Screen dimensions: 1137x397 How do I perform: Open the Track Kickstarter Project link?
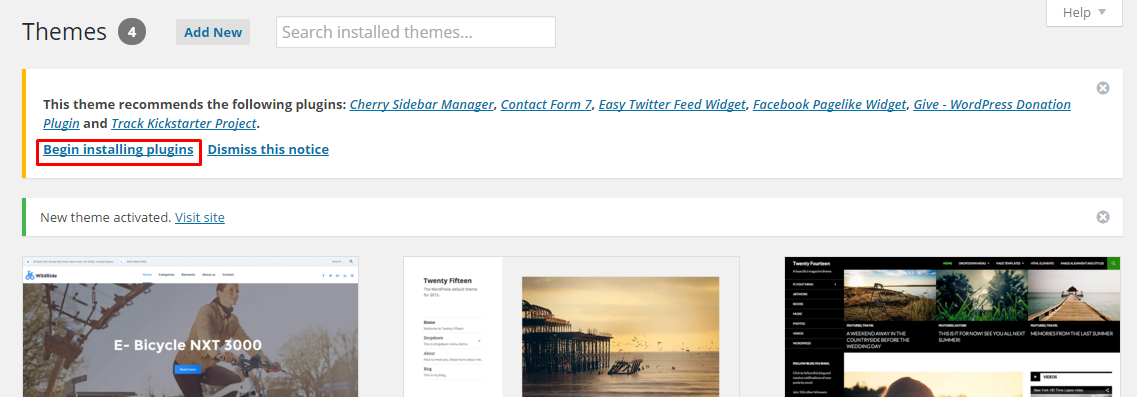click(x=184, y=123)
